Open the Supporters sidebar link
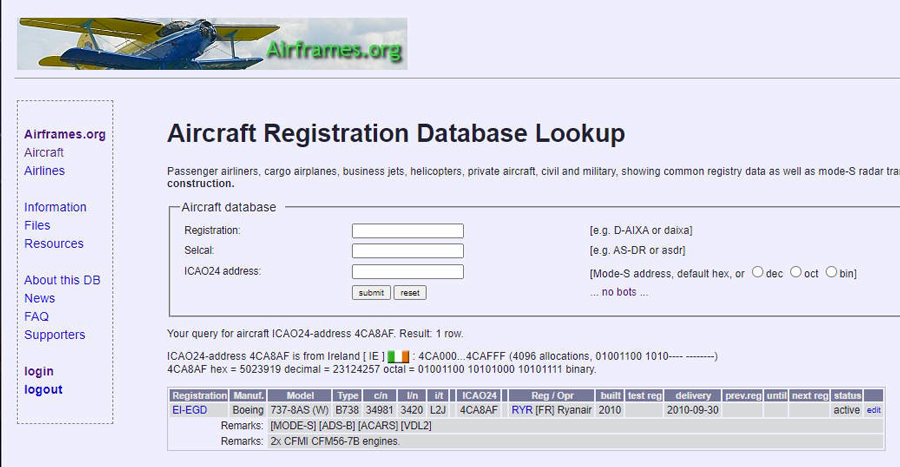The width and height of the screenshot is (900, 467). tap(55, 335)
